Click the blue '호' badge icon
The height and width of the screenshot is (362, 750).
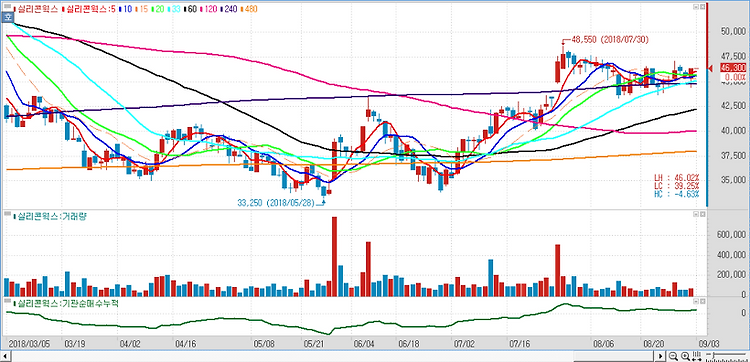tap(7, 16)
